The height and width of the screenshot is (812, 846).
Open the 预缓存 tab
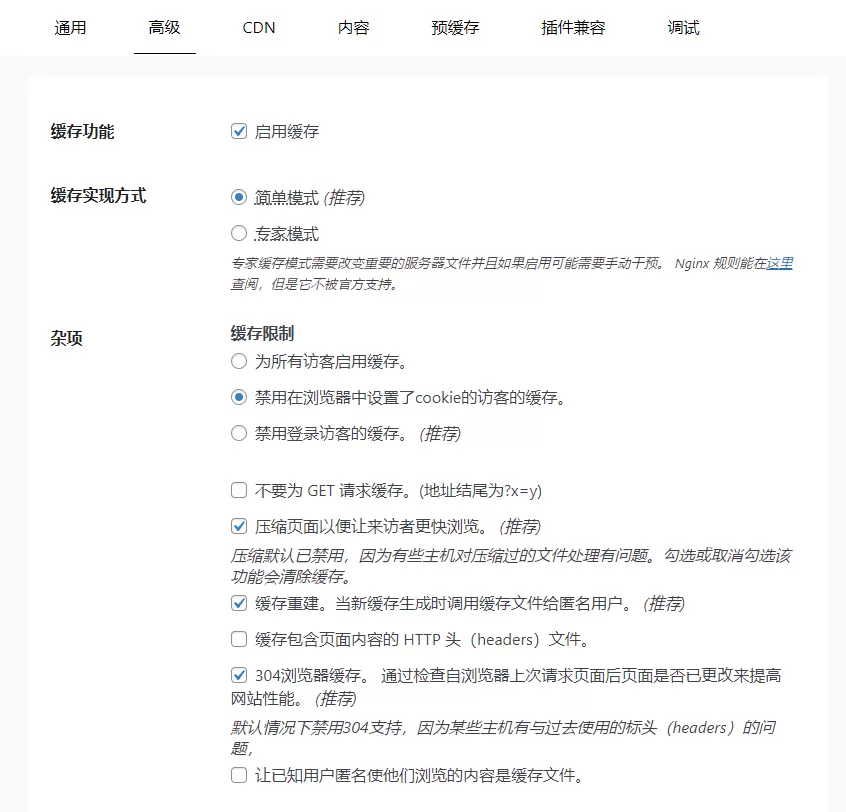click(455, 28)
